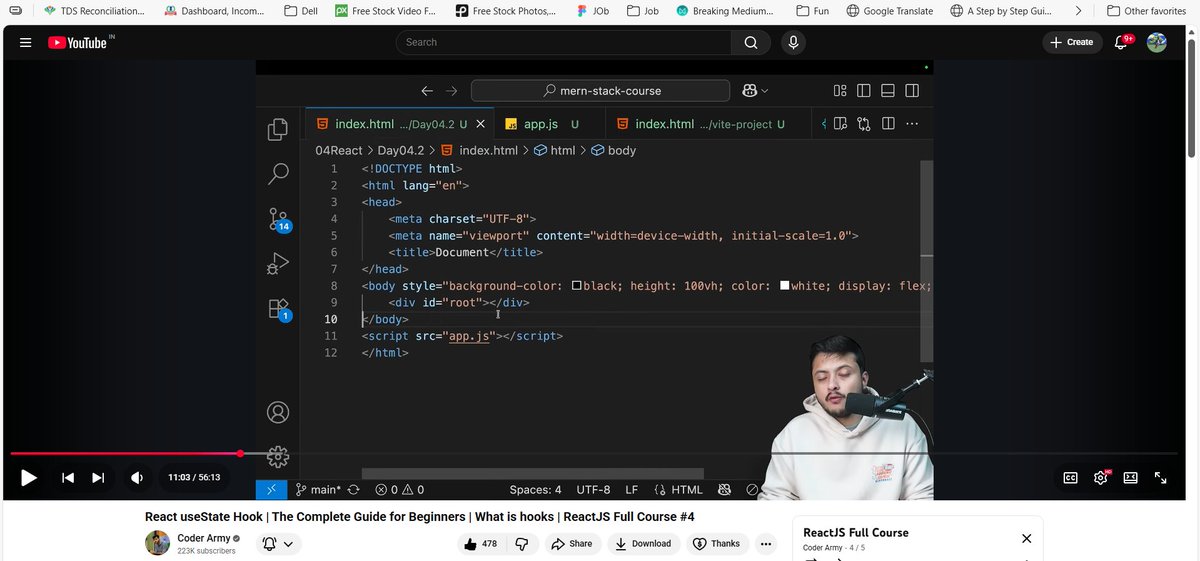Expand bookmarks overflow chevron

1078,11
